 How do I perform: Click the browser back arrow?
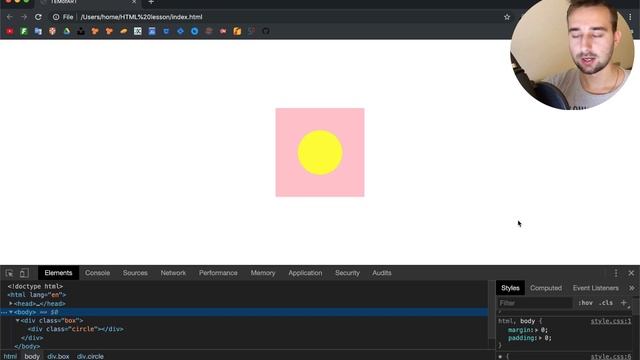point(9,17)
